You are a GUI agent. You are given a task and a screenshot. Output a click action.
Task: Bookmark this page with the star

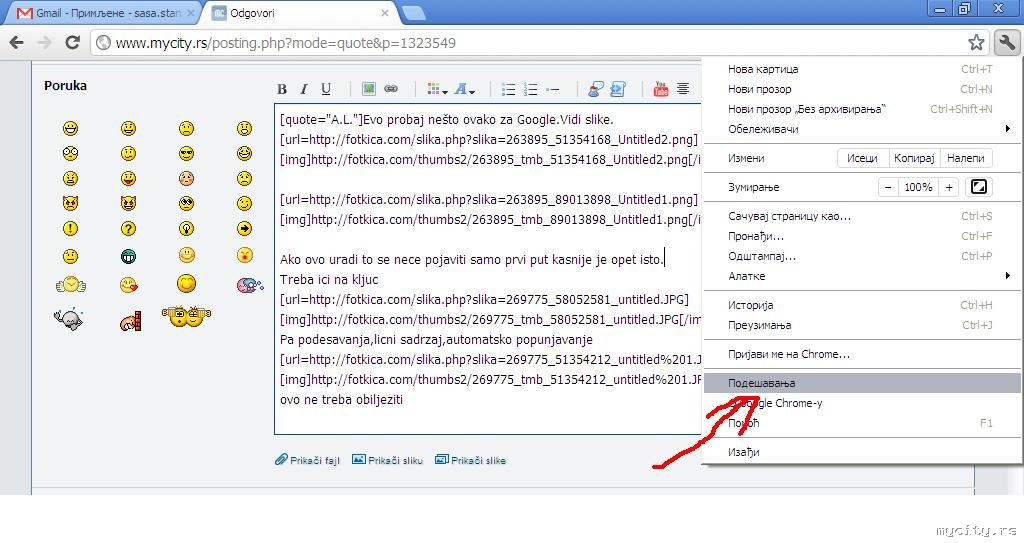point(976,42)
